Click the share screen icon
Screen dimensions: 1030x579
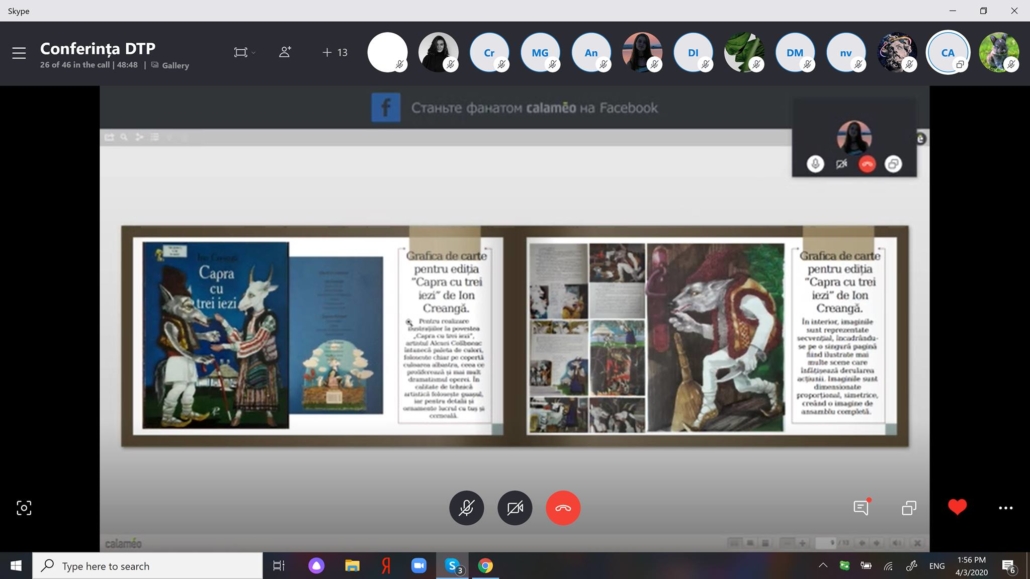(909, 508)
